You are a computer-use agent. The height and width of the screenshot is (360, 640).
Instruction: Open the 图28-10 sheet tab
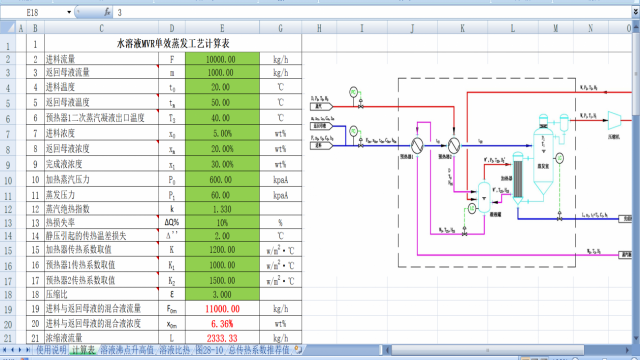click(x=209, y=350)
